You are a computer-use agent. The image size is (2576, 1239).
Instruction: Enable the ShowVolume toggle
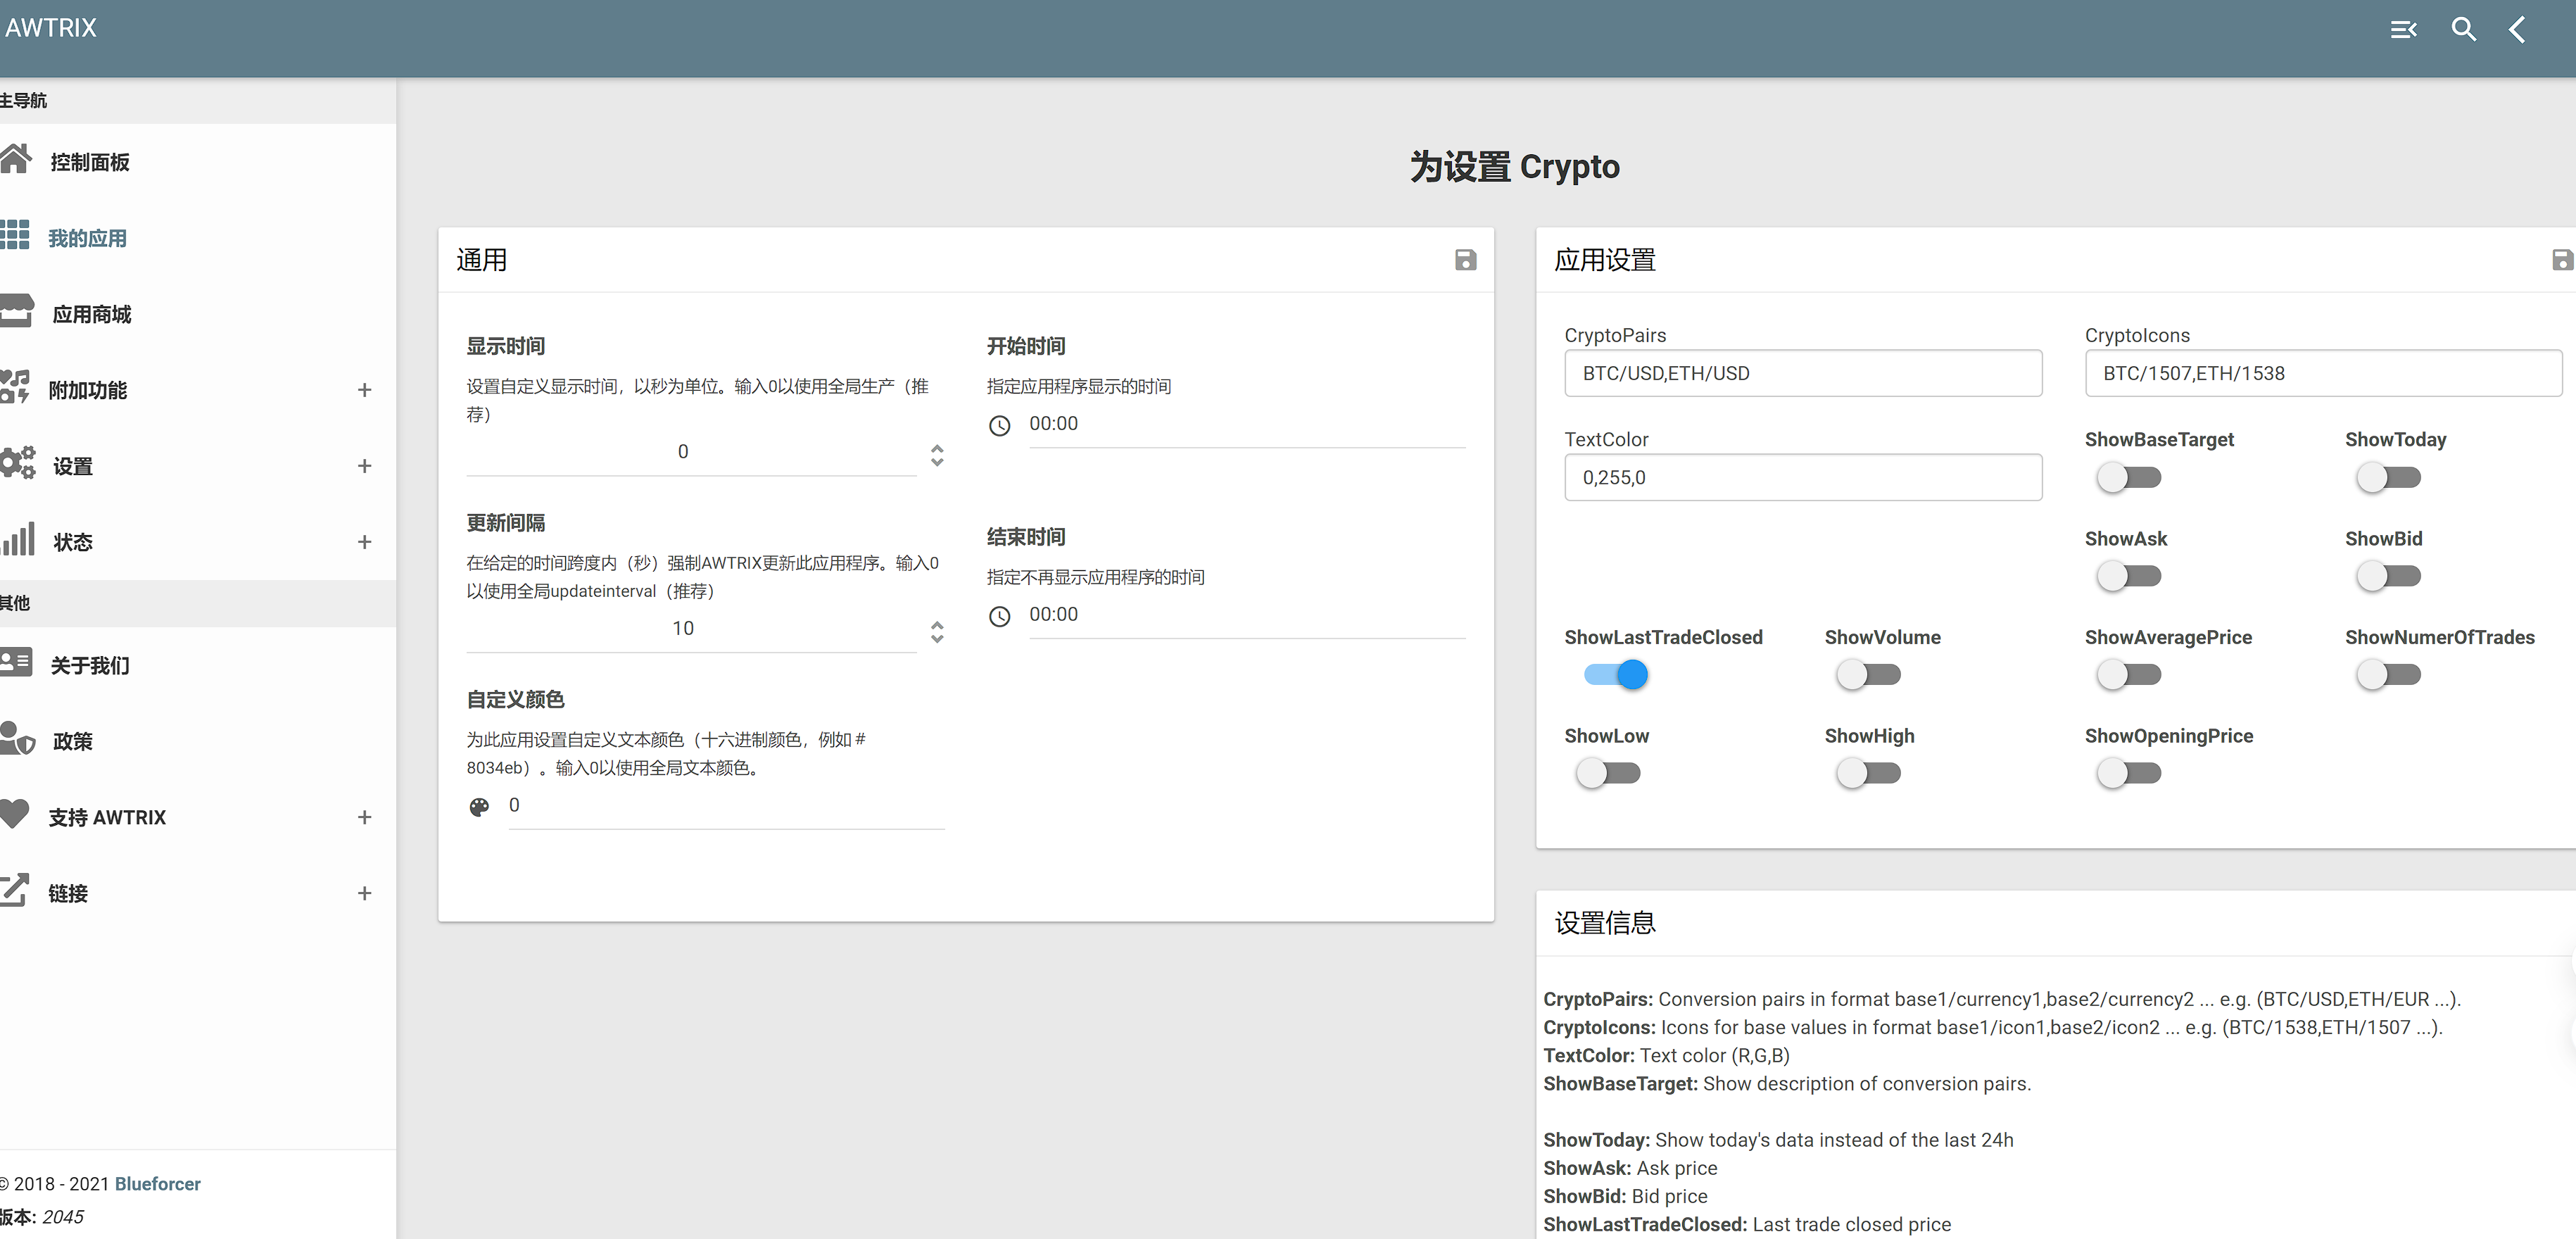tap(1867, 675)
